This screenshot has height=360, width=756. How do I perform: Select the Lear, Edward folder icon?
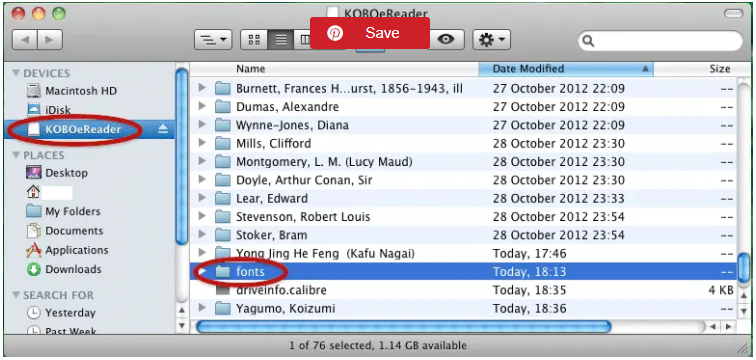(222, 198)
